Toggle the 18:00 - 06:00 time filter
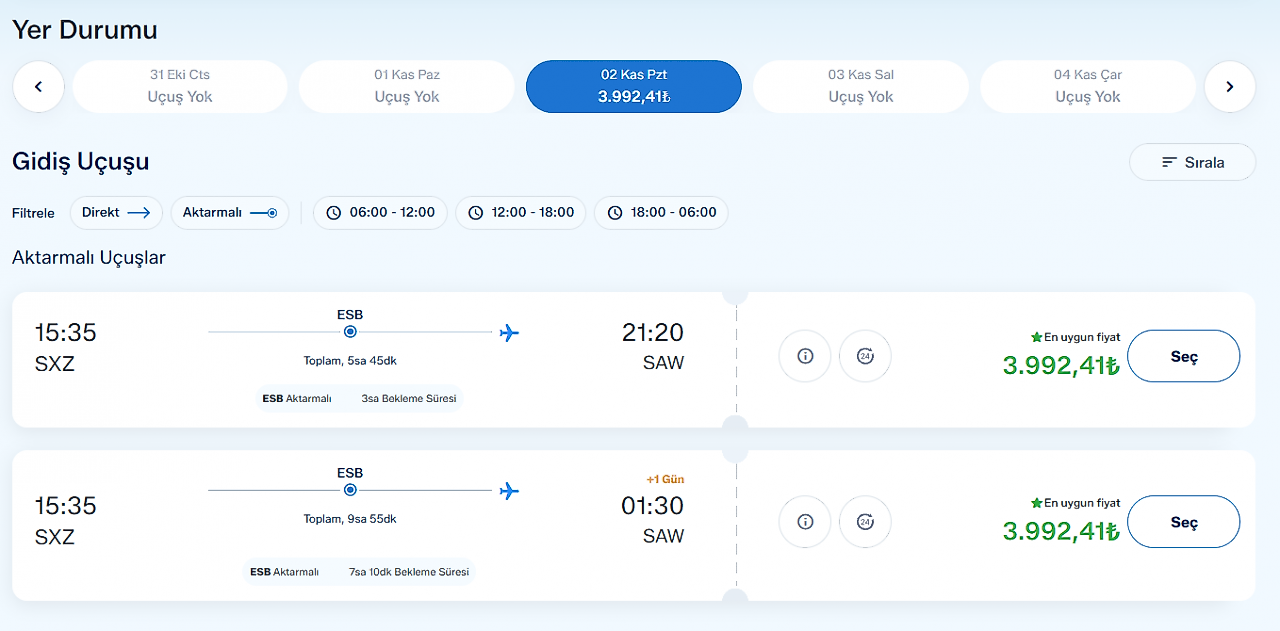This screenshot has height=631, width=1280. coord(661,213)
